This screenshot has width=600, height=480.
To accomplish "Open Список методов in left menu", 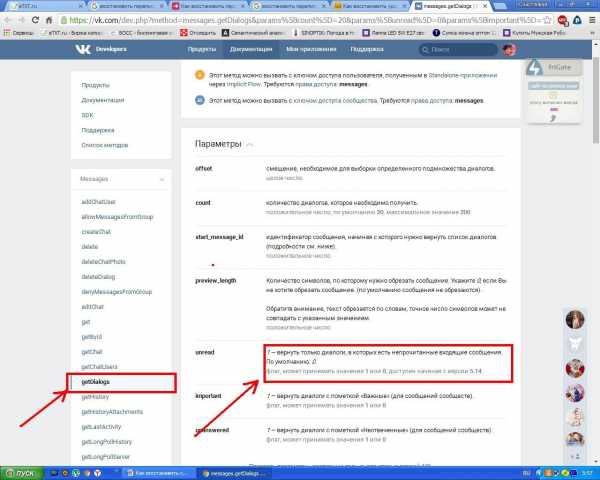I will (104, 145).
